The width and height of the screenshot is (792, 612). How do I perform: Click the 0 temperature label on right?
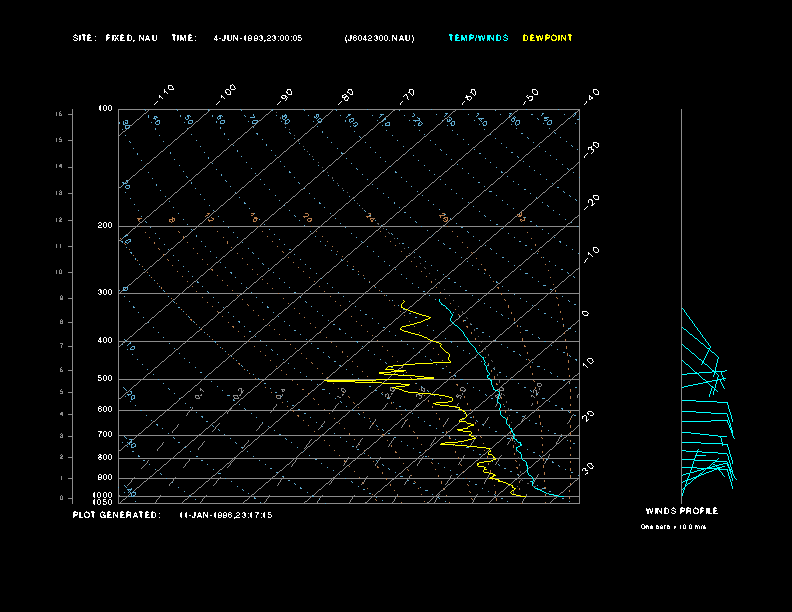586,313
